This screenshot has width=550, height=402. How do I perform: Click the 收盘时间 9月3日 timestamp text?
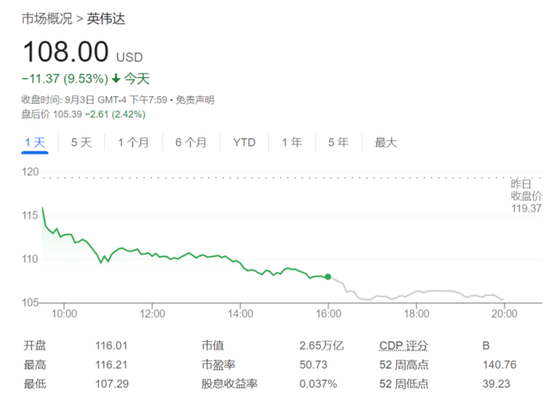94,100
